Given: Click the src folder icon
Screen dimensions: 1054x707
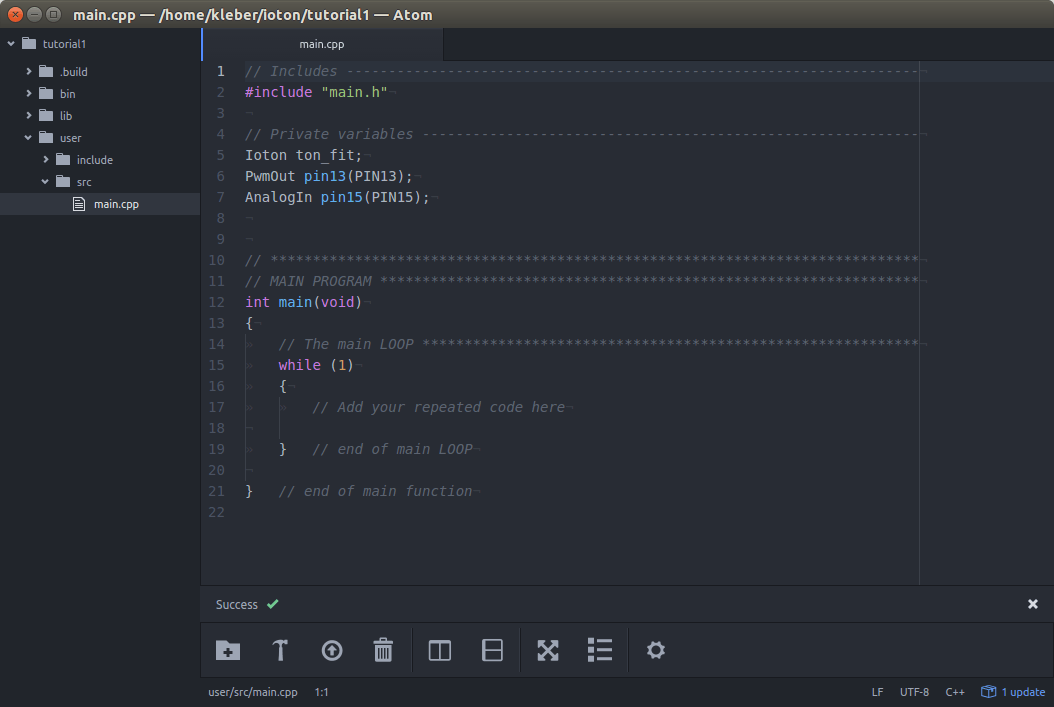Looking at the screenshot, I should (63, 181).
